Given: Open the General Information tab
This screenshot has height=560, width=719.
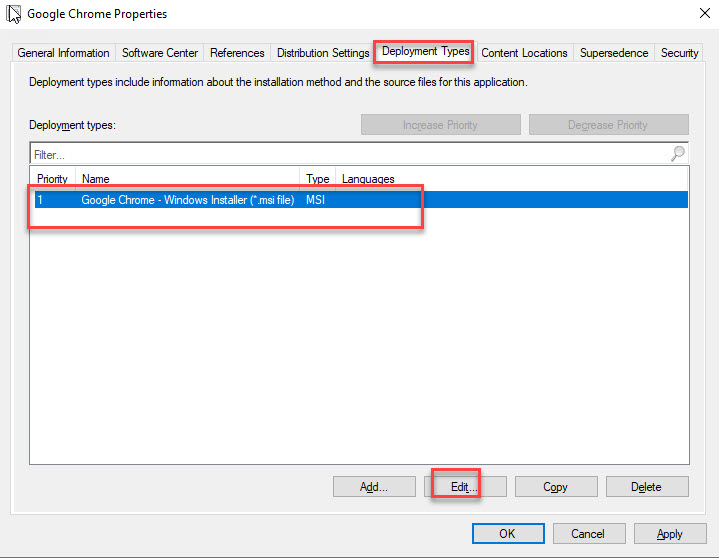Looking at the screenshot, I should 64,53.
